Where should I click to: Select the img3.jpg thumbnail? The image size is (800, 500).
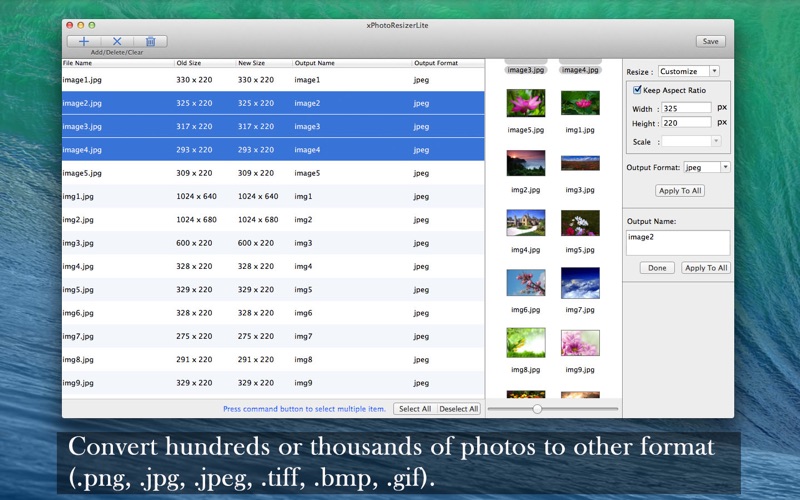coord(580,163)
